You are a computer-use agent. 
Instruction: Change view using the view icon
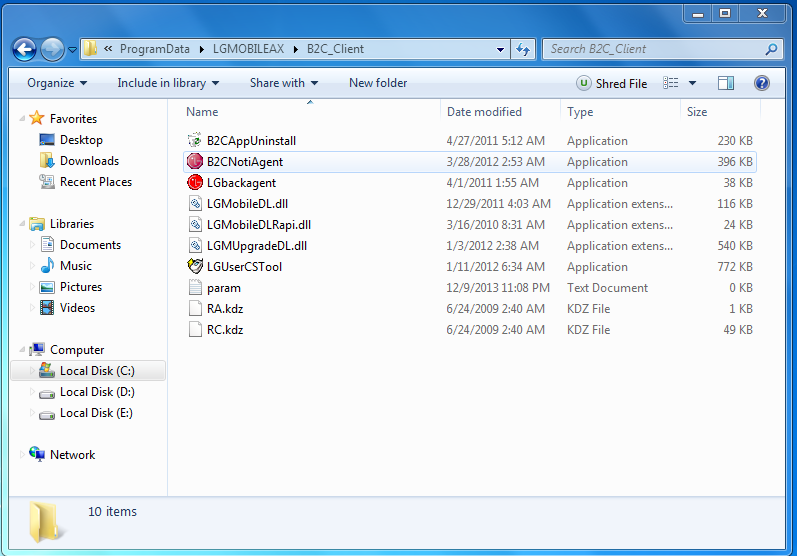(x=670, y=83)
